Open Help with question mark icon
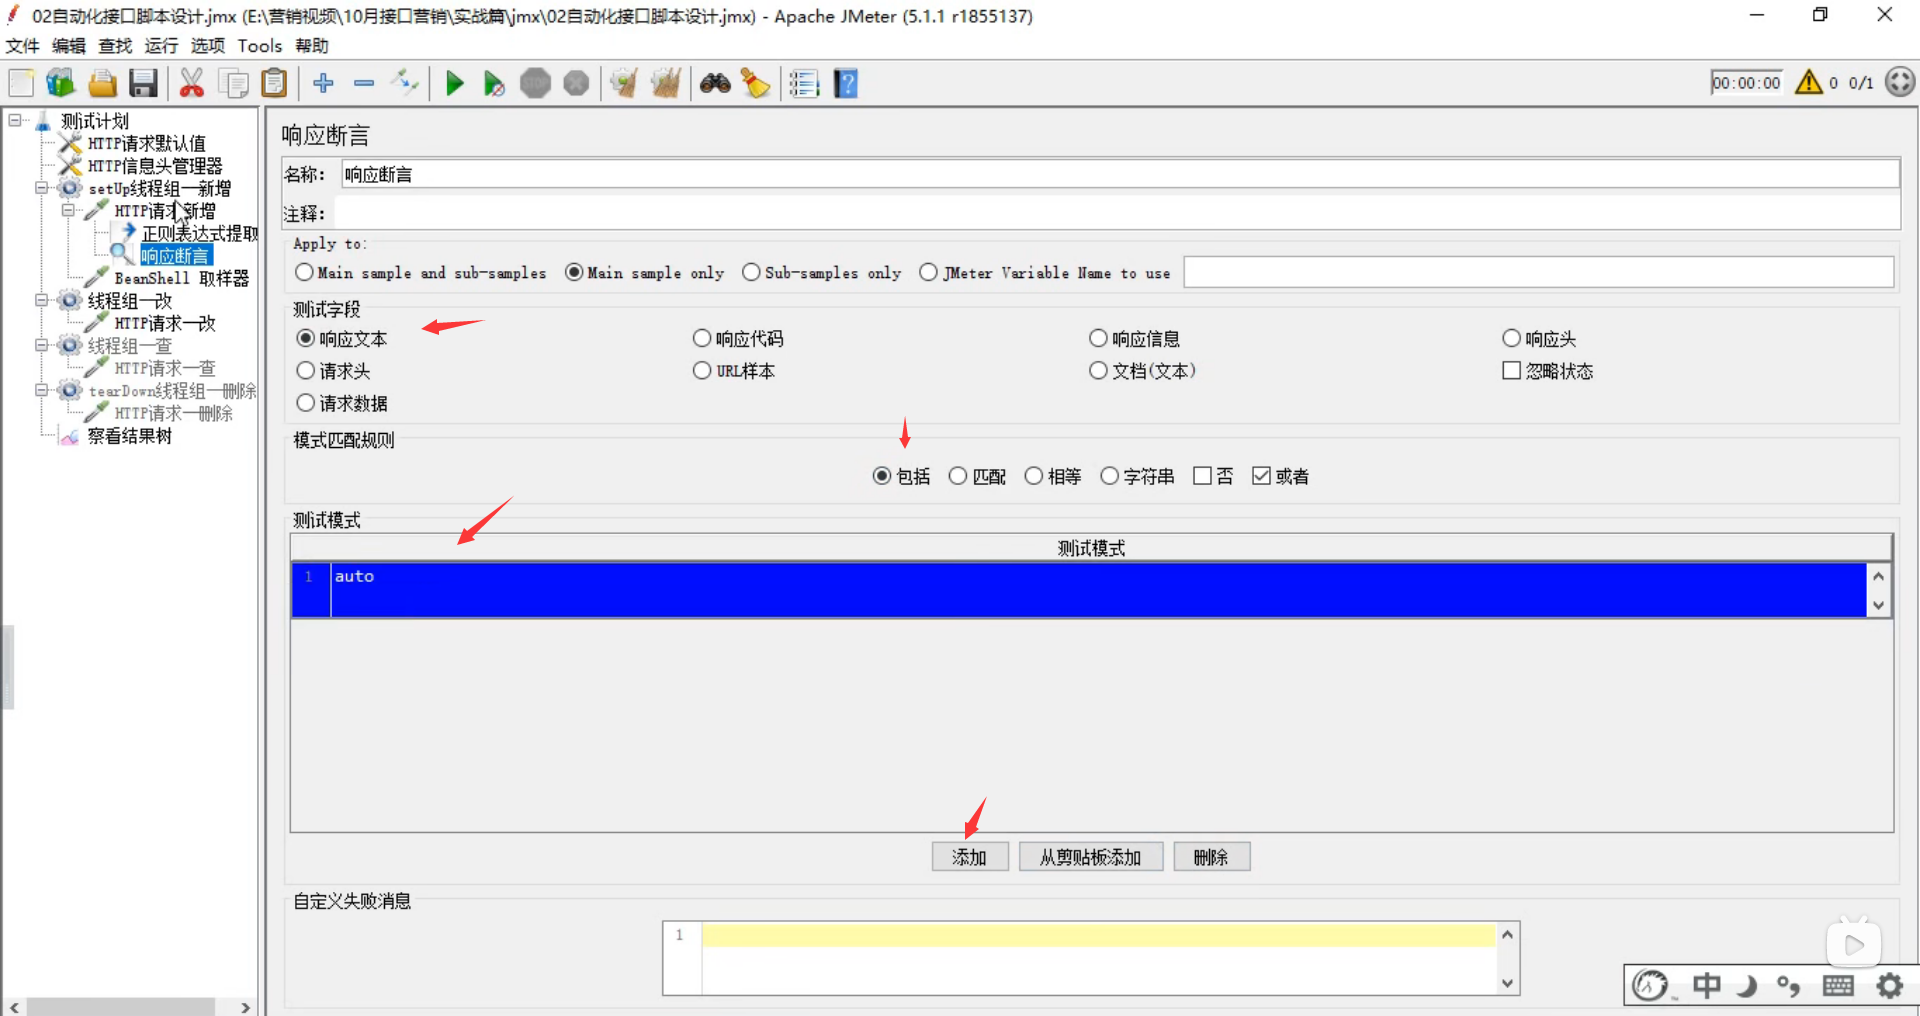Viewport: 1920px width, 1016px height. [x=846, y=83]
